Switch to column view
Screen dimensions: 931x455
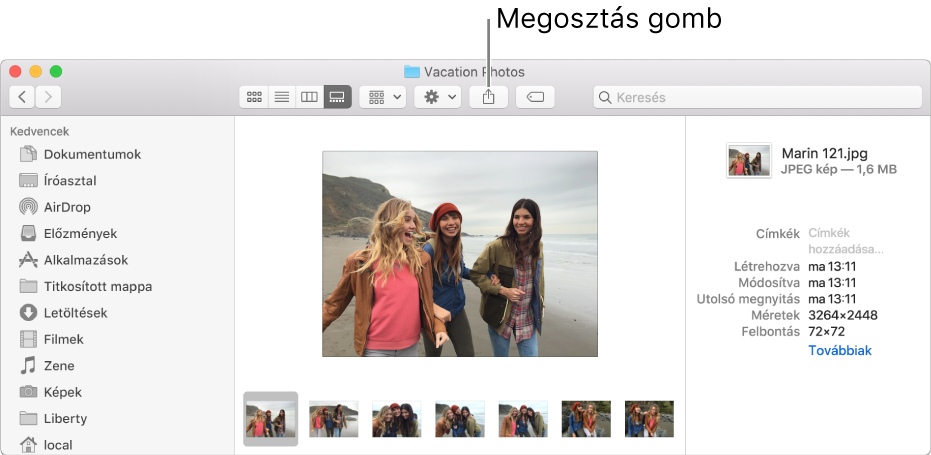(310, 97)
